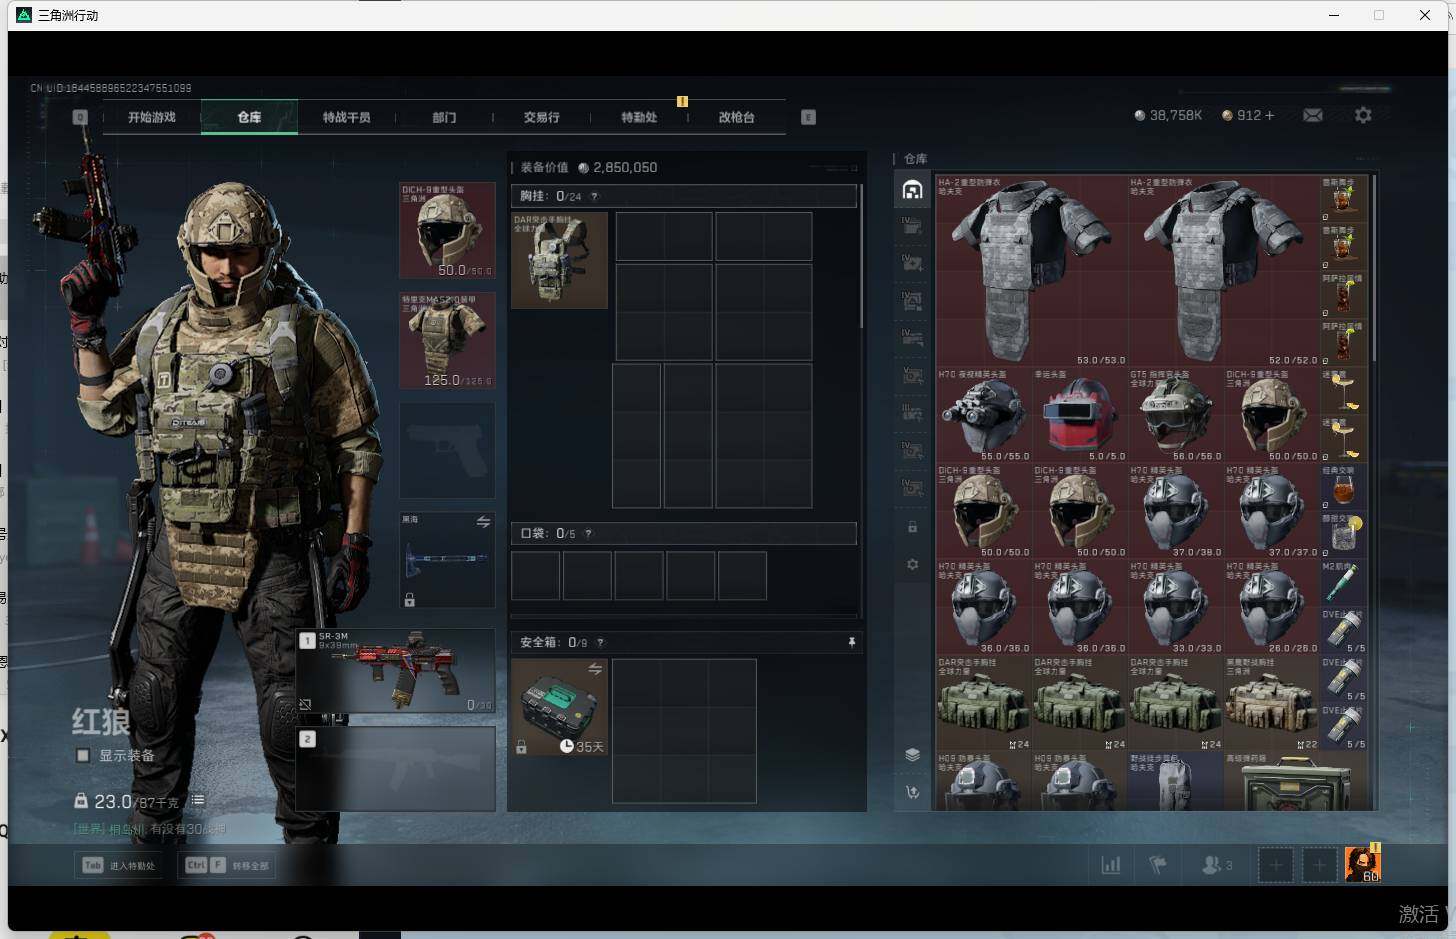The height and width of the screenshot is (939, 1456).
Task: Click the warehouse sidebar lock icon
Action: tap(912, 526)
